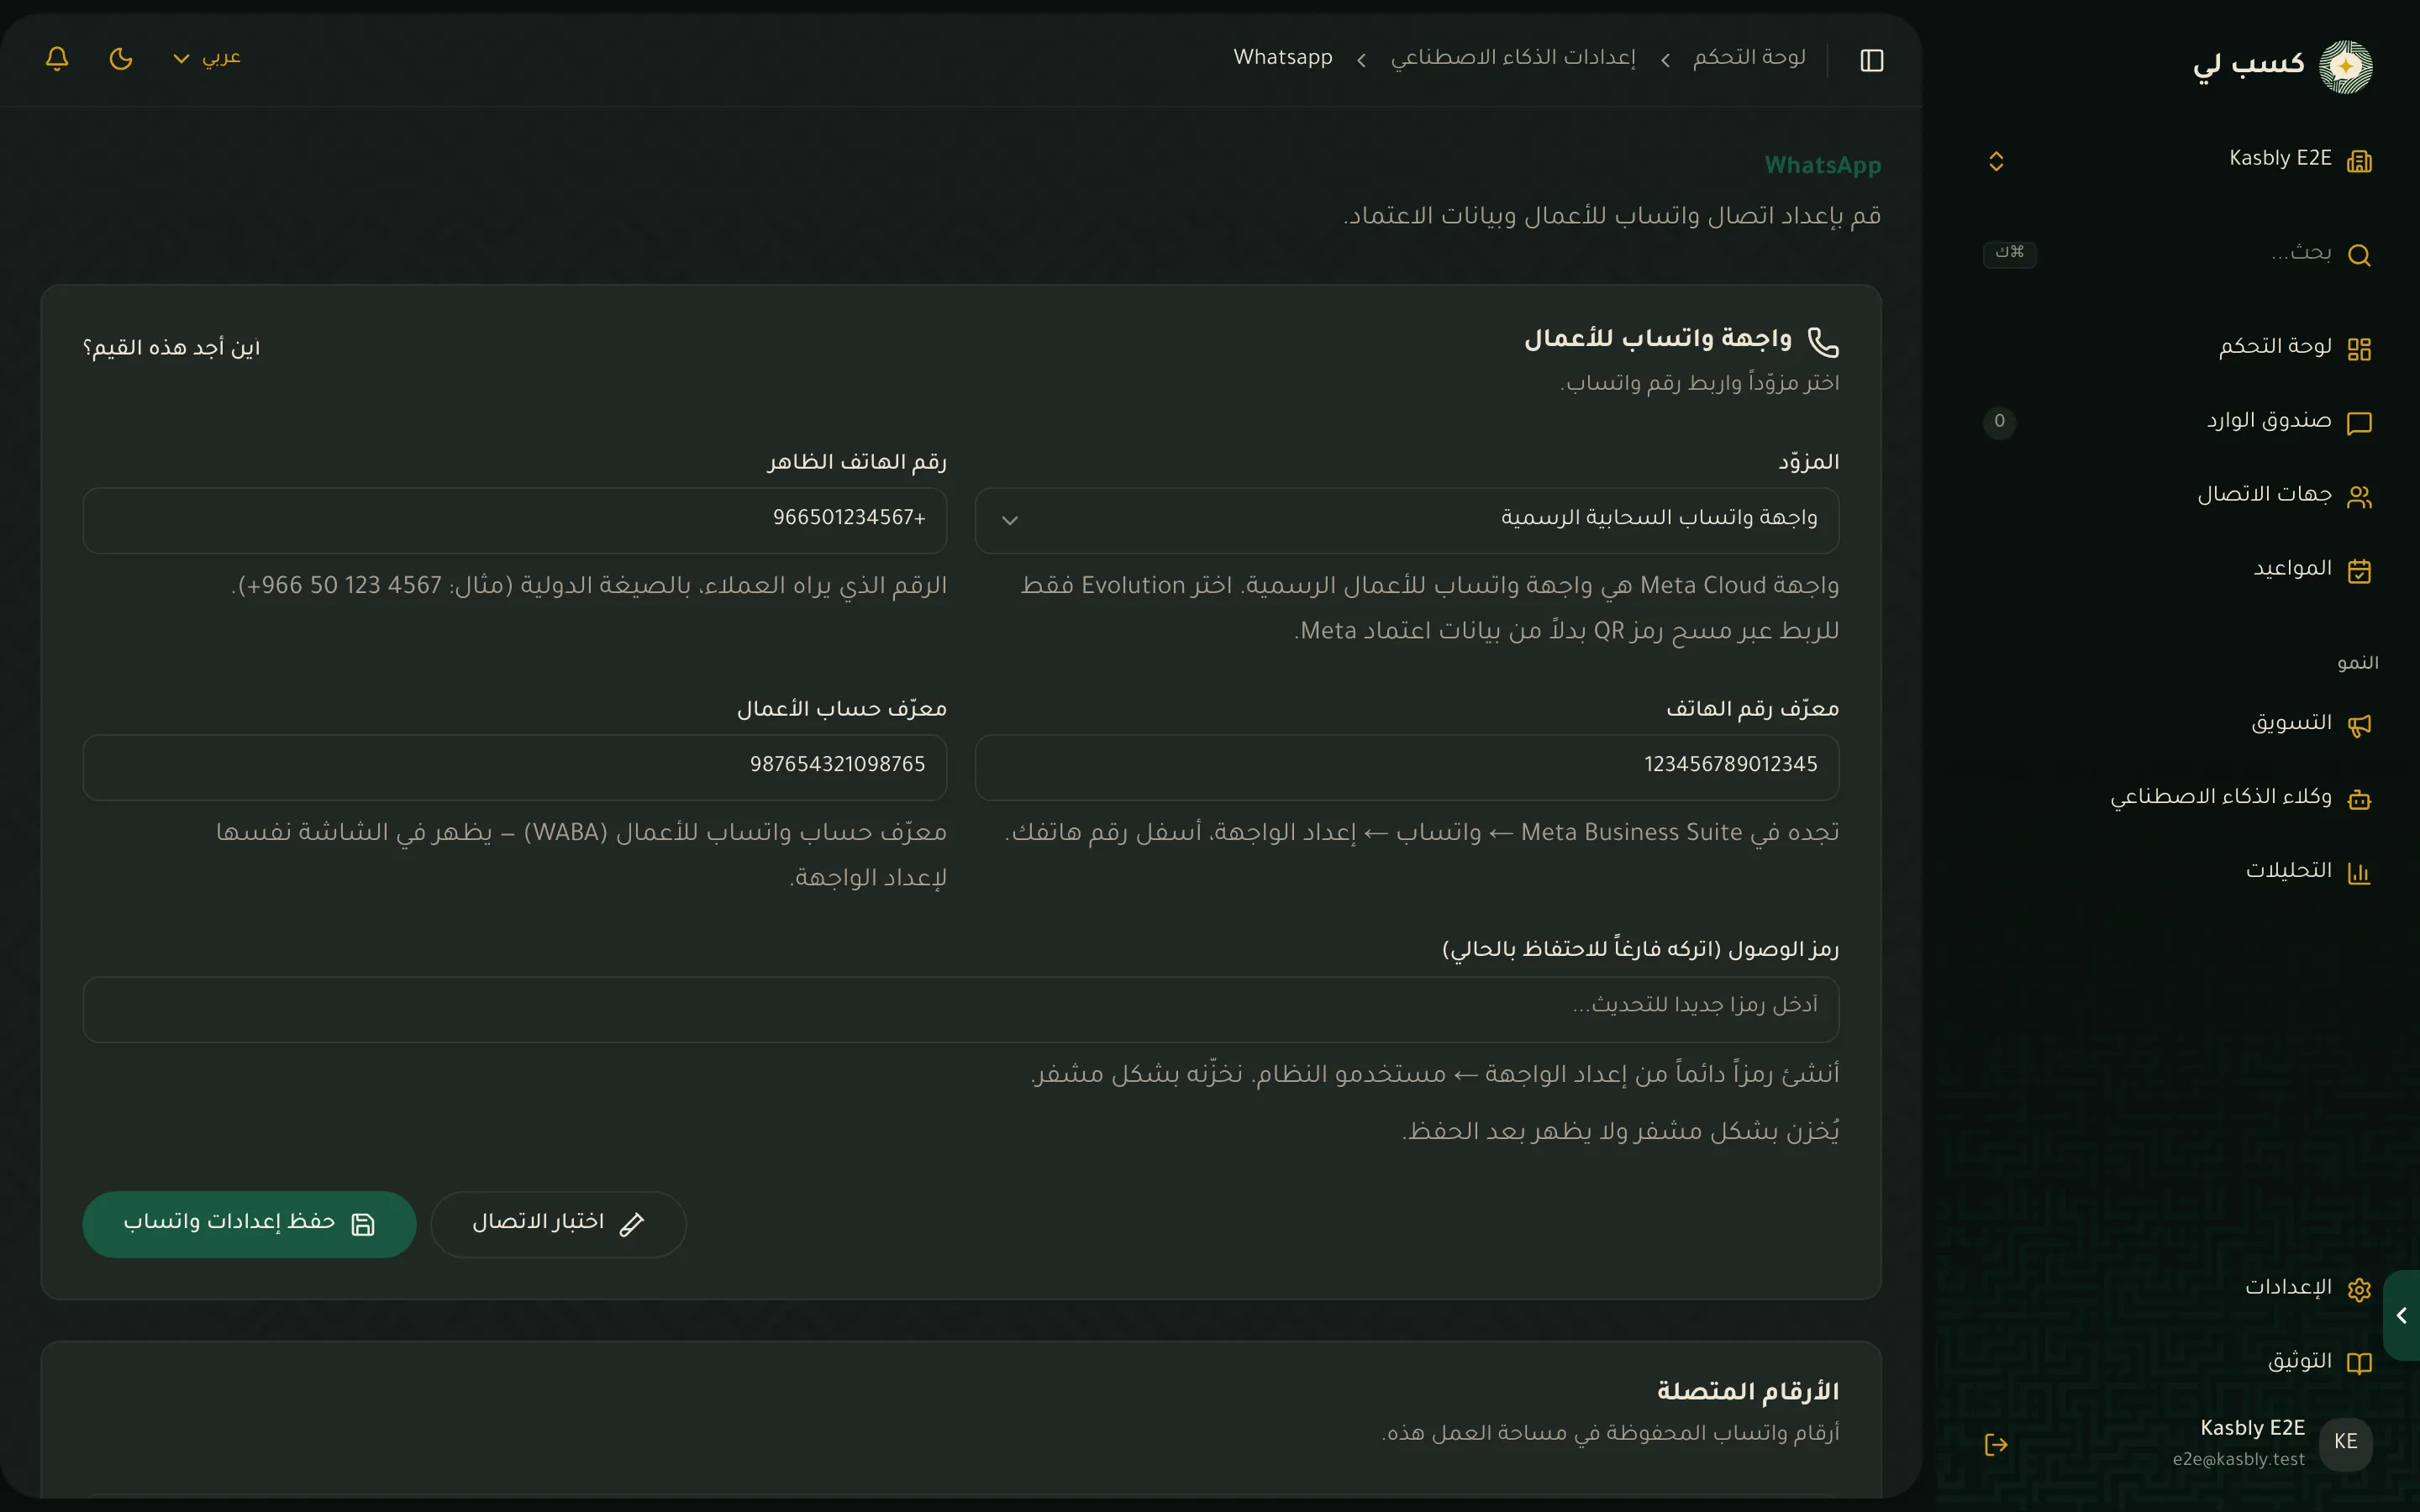Screen dimensions: 2420x1512
Task: Click the search magnifier icon
Action: (x=2359, y=255)
